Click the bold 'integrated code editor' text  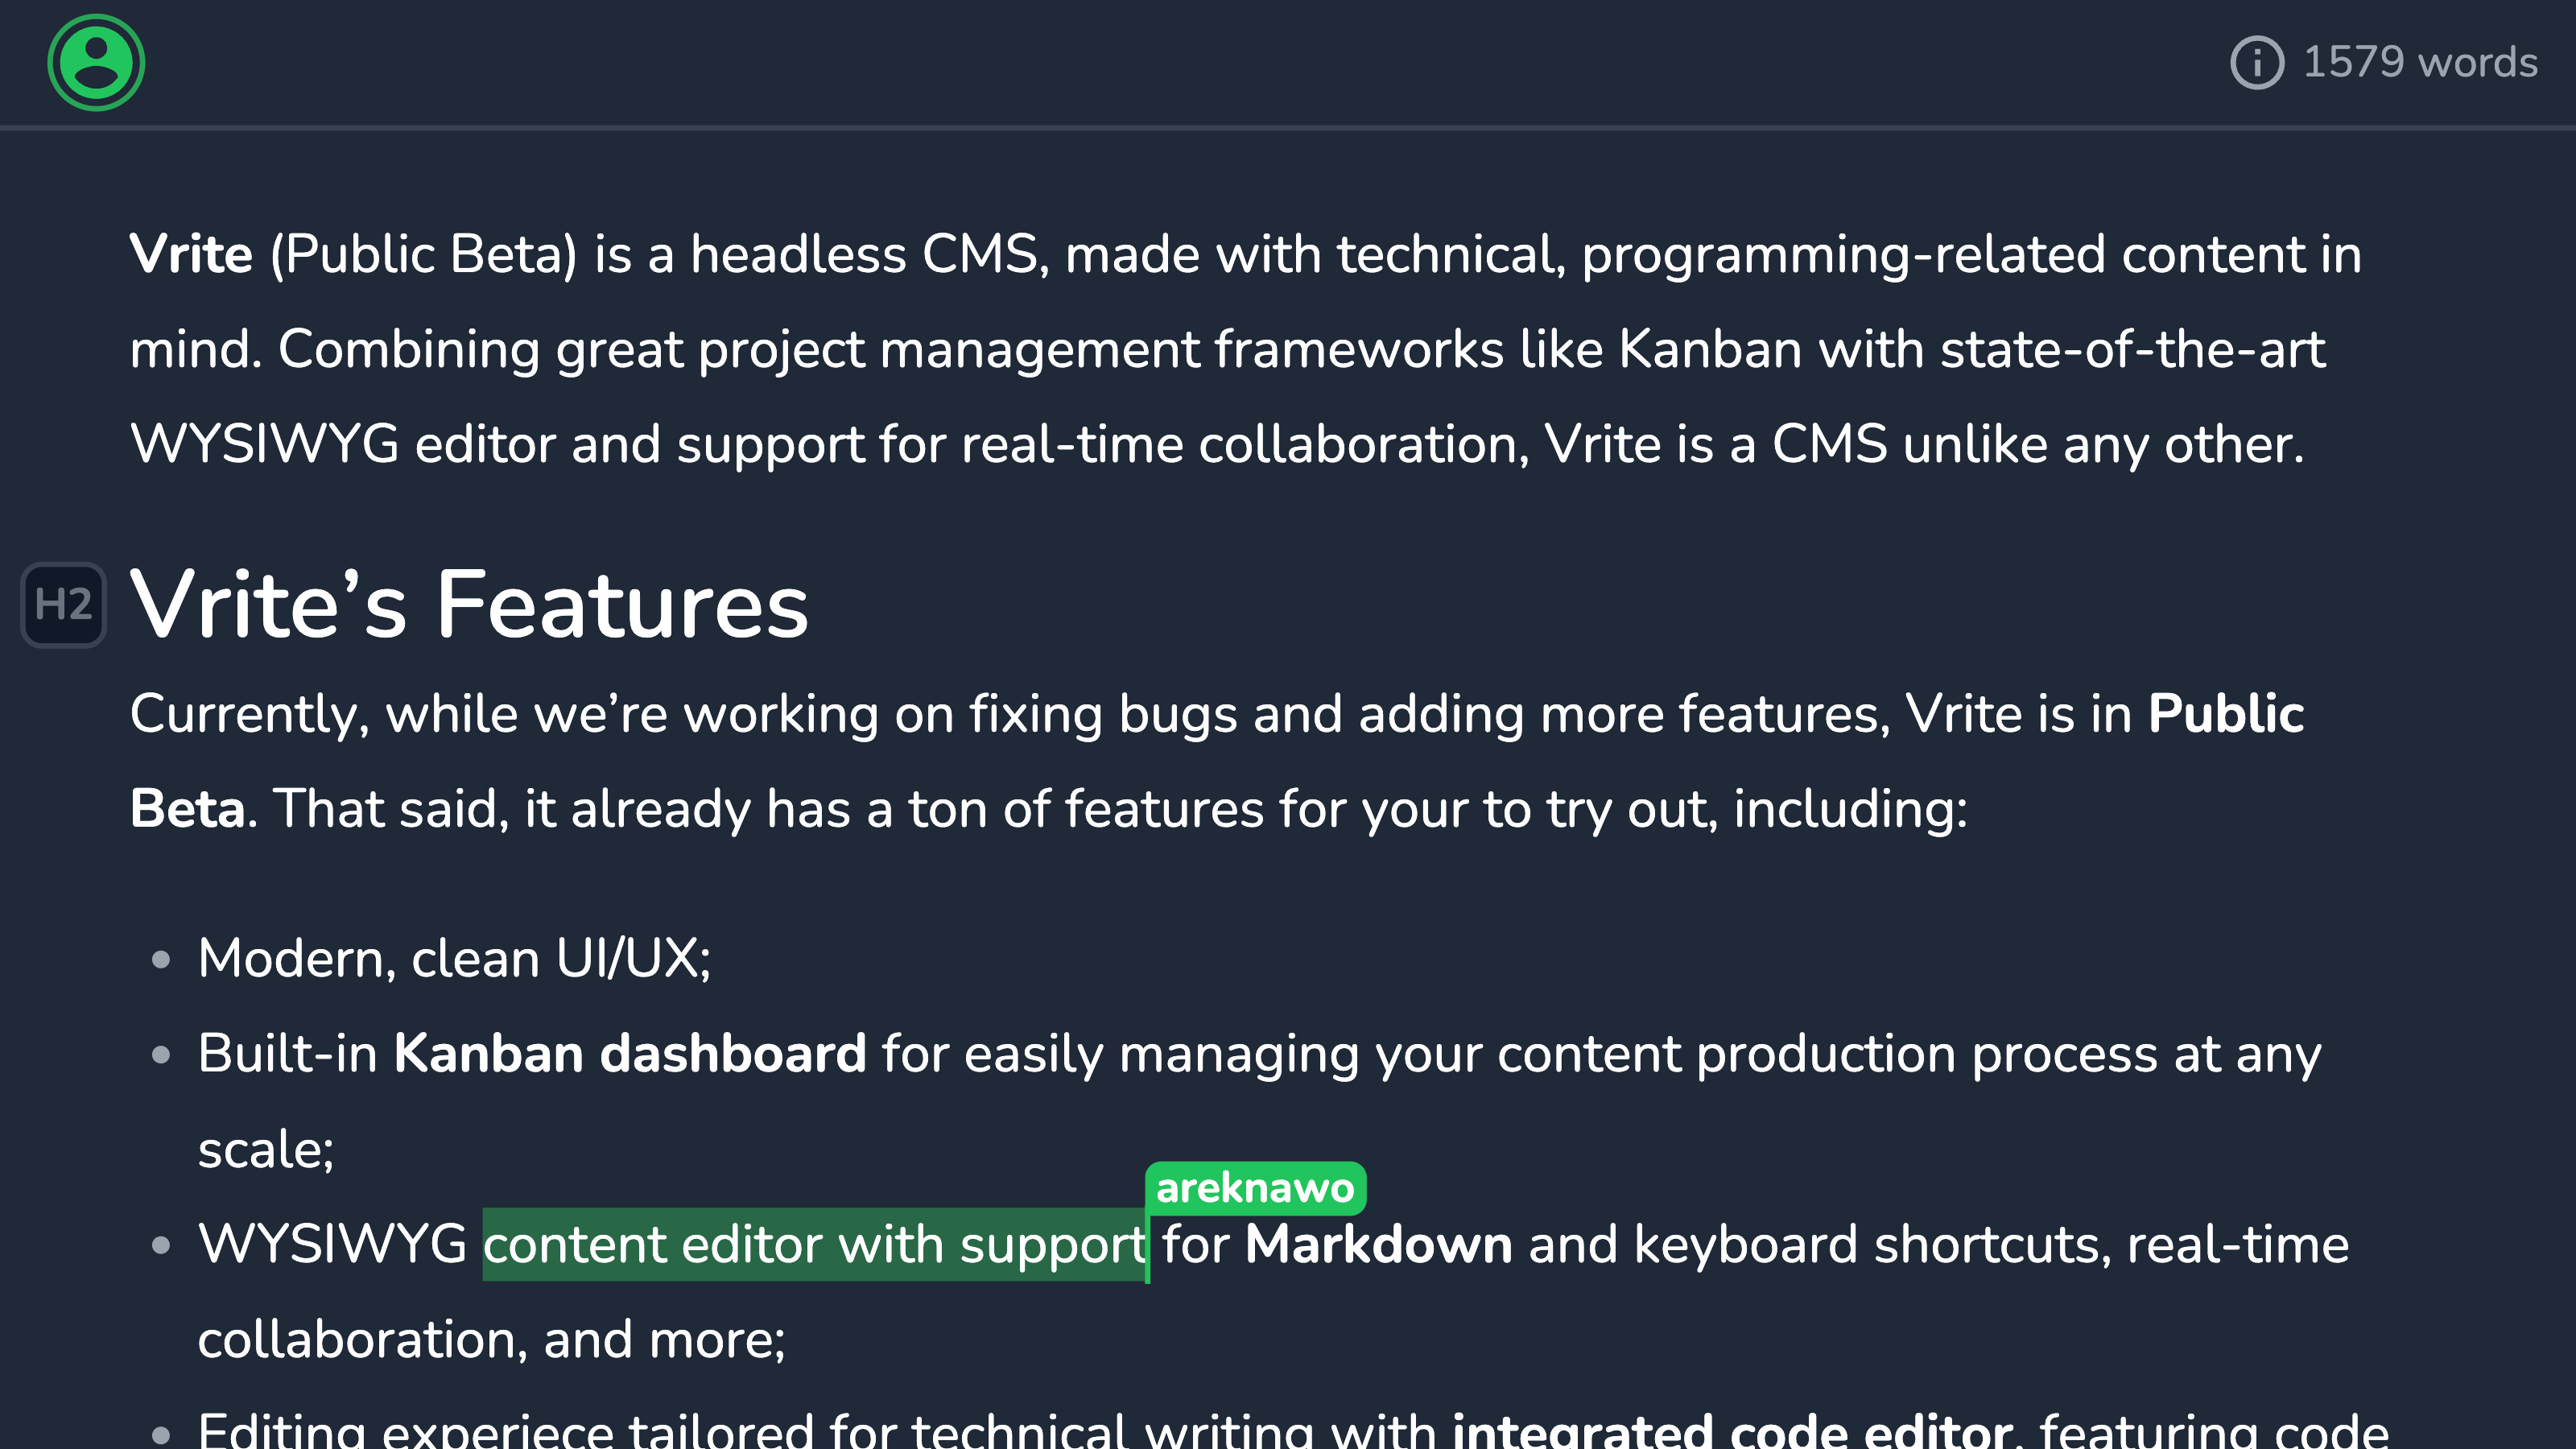pyautogui.click(x=1732, y=1428)
